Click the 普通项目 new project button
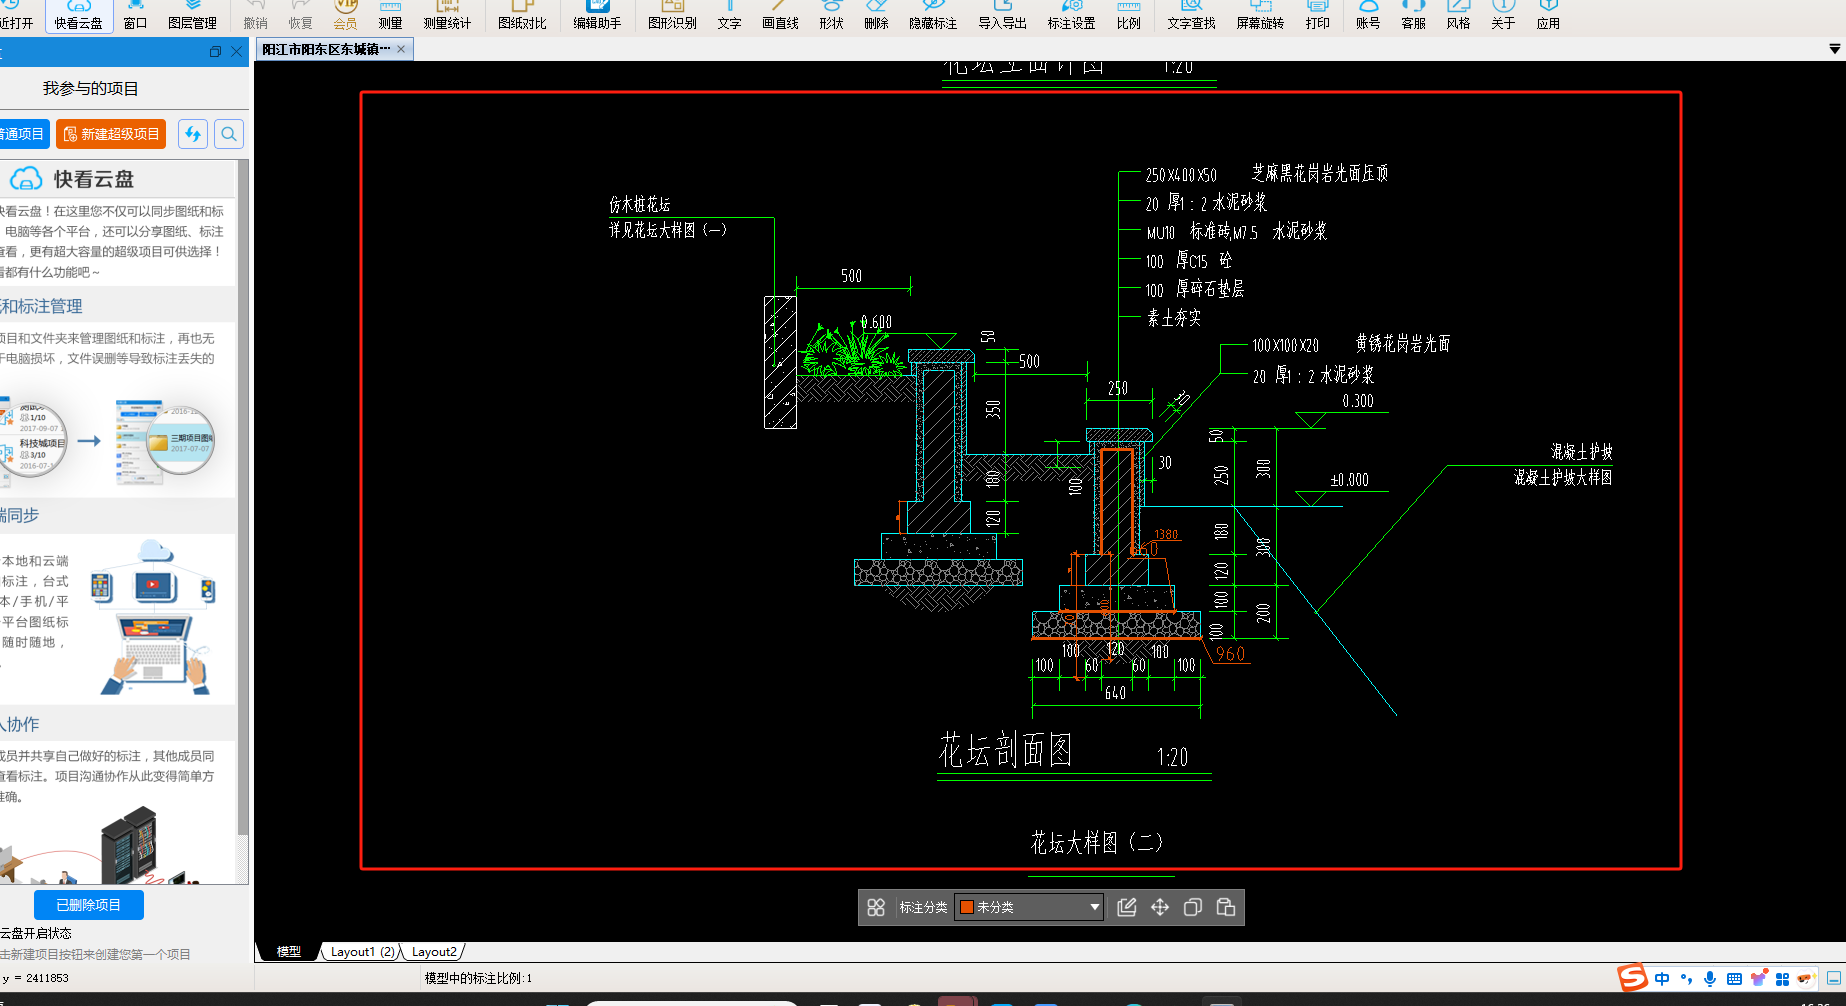Viewport: 1846px width, 1006px height. [x=24, y=134]
